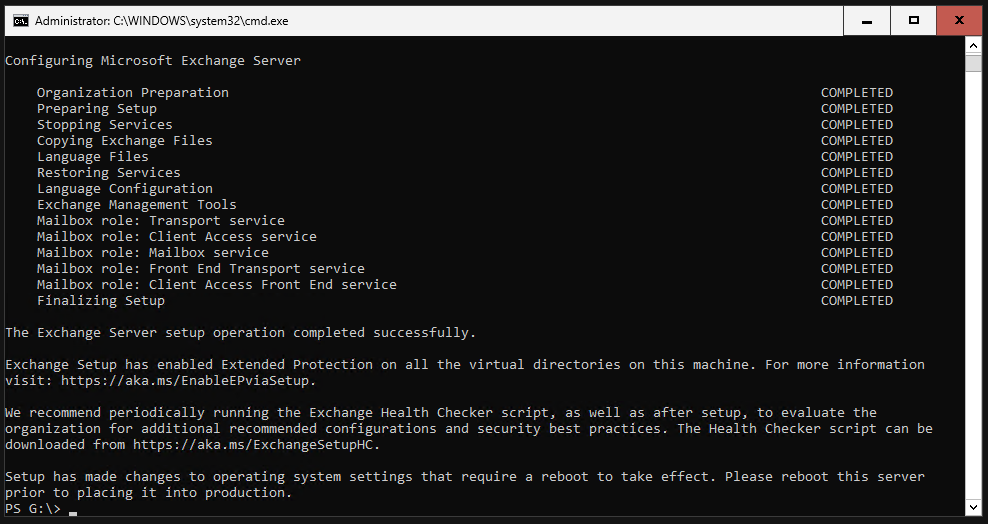Click the setup operation completed successfully message

coord(241,333)
